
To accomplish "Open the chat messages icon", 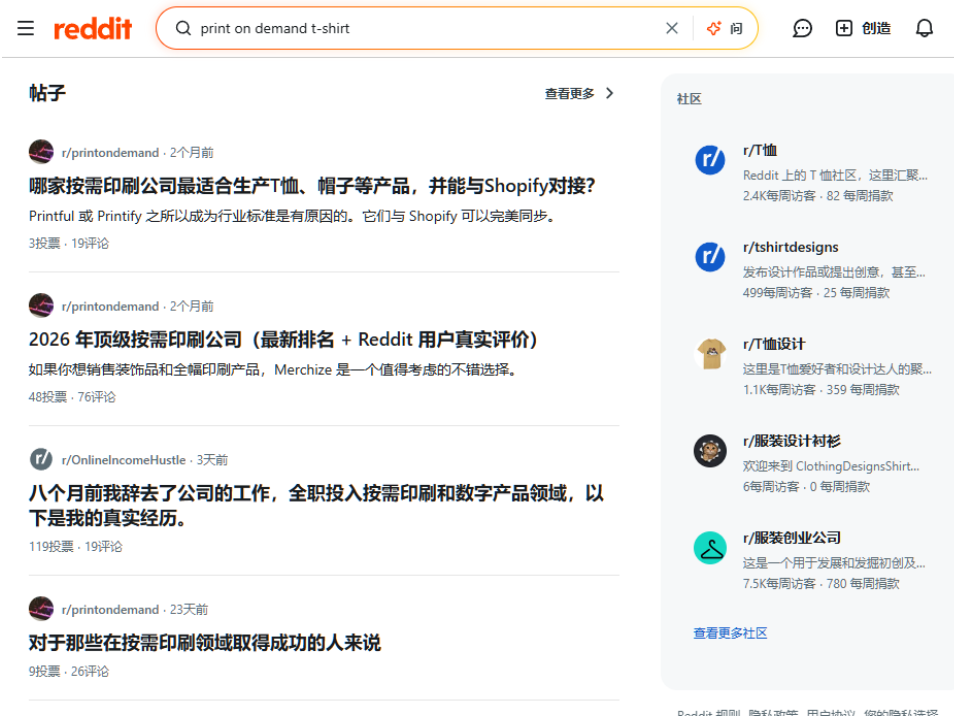I will pos(802,28).
